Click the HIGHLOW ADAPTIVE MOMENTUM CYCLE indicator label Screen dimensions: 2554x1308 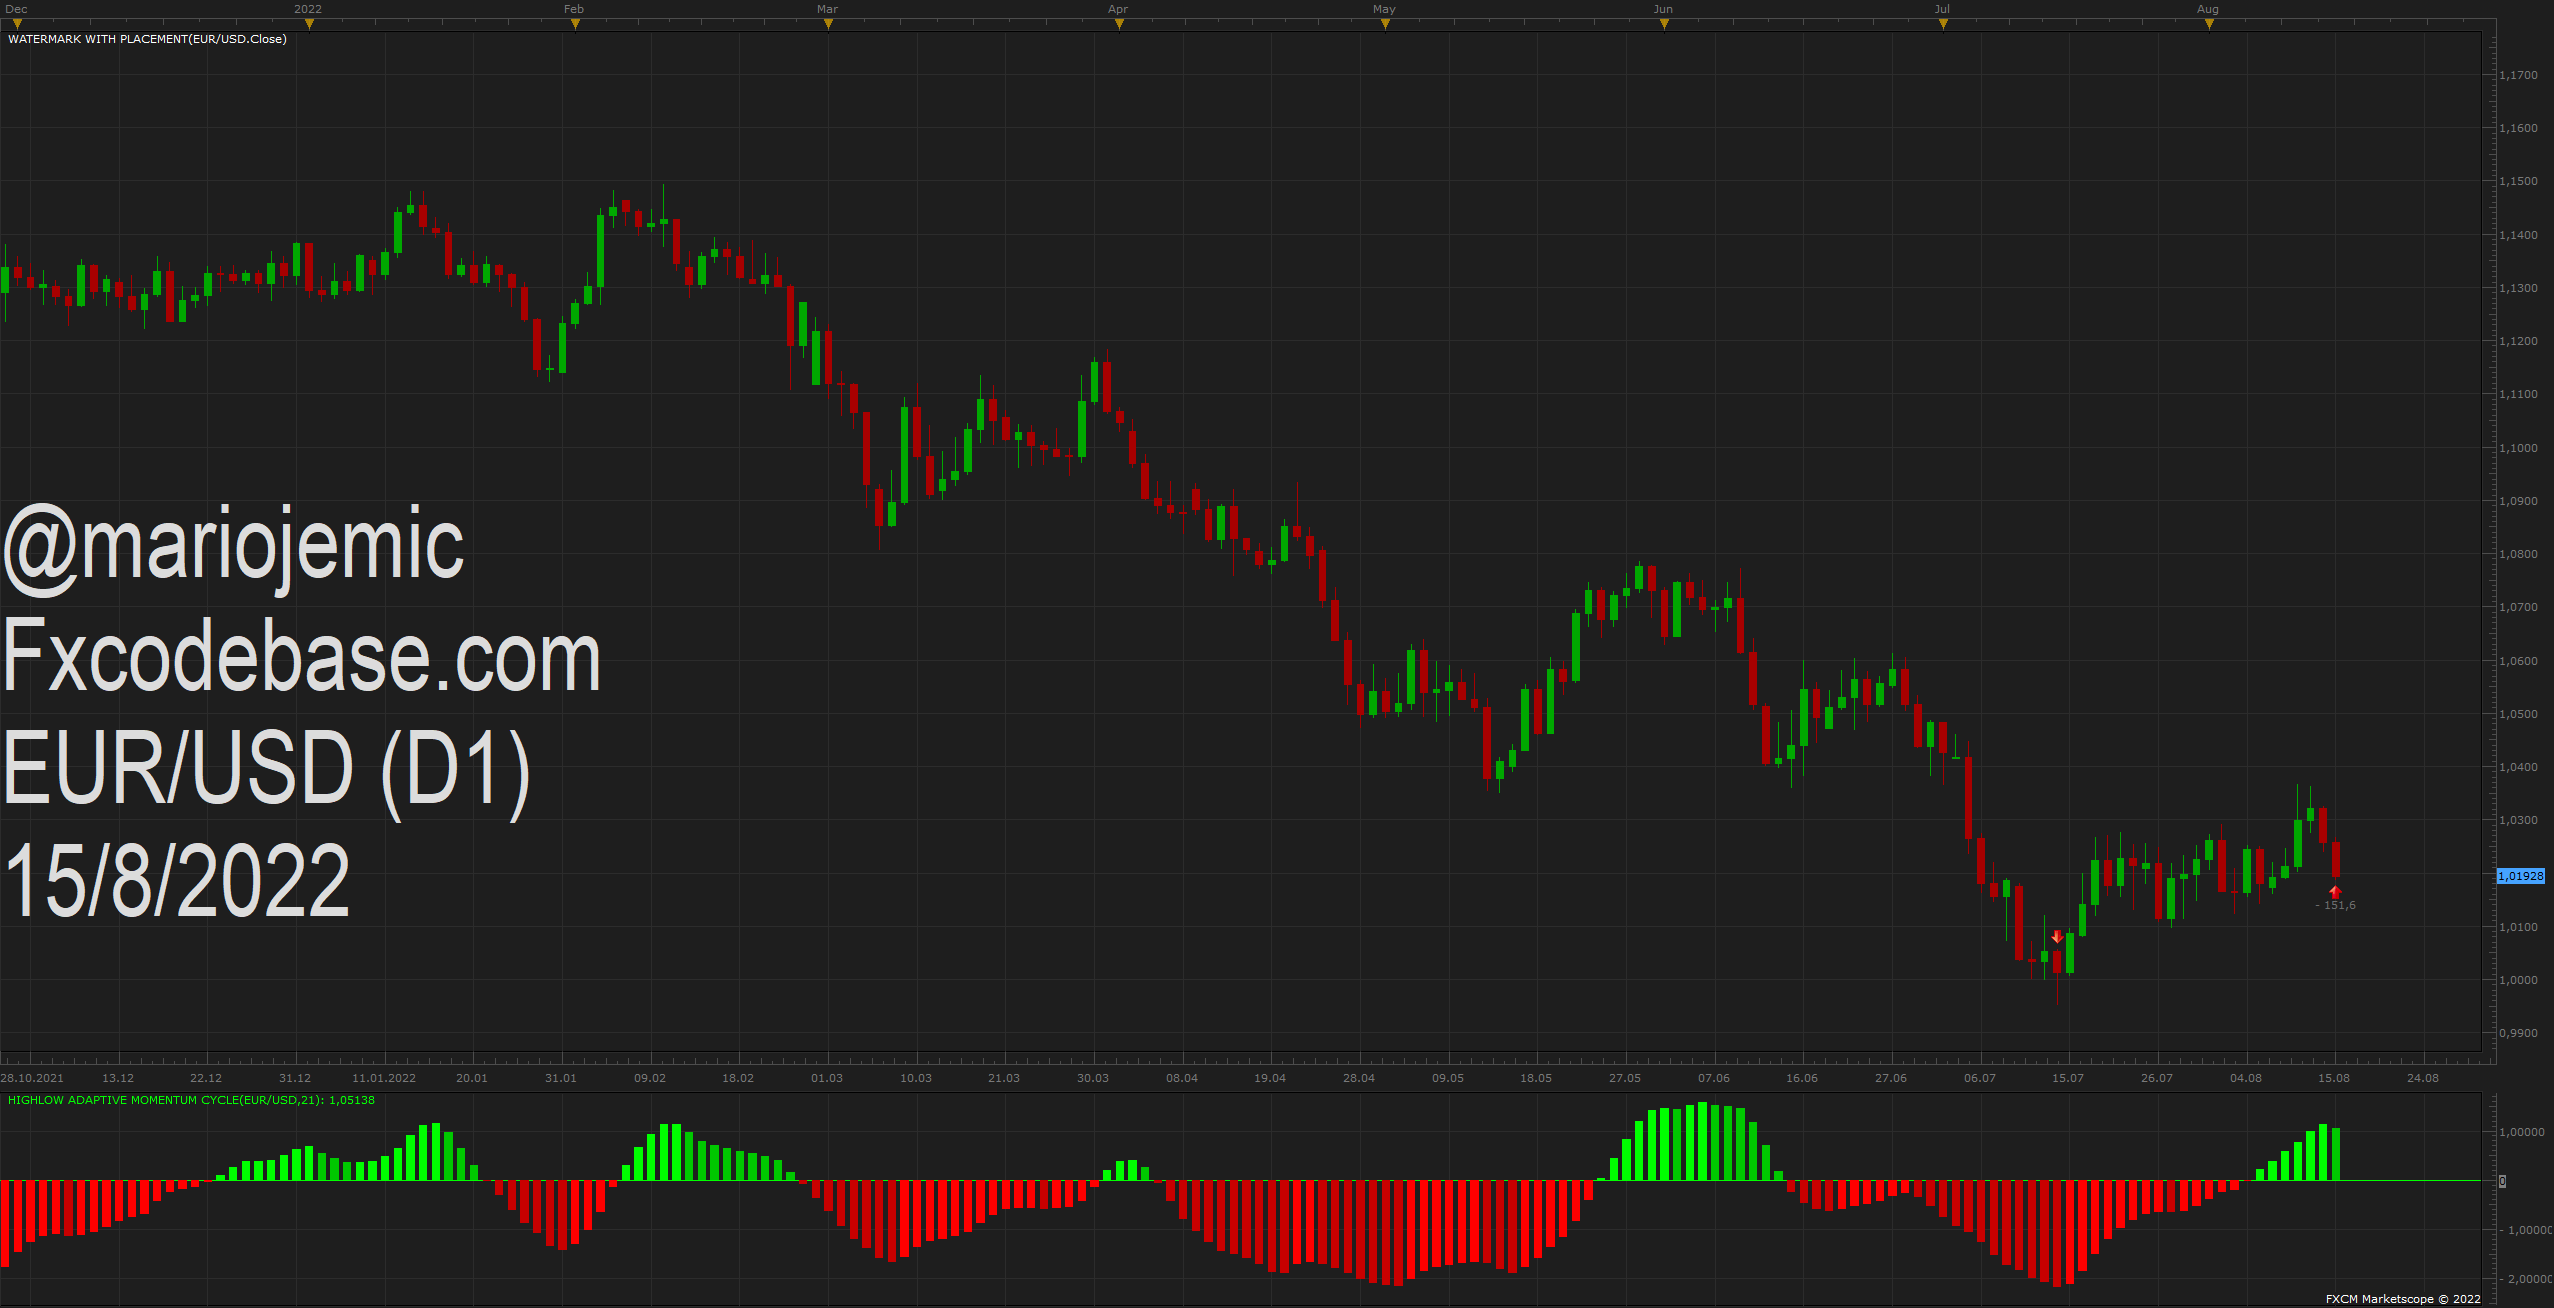(191, 1100)
